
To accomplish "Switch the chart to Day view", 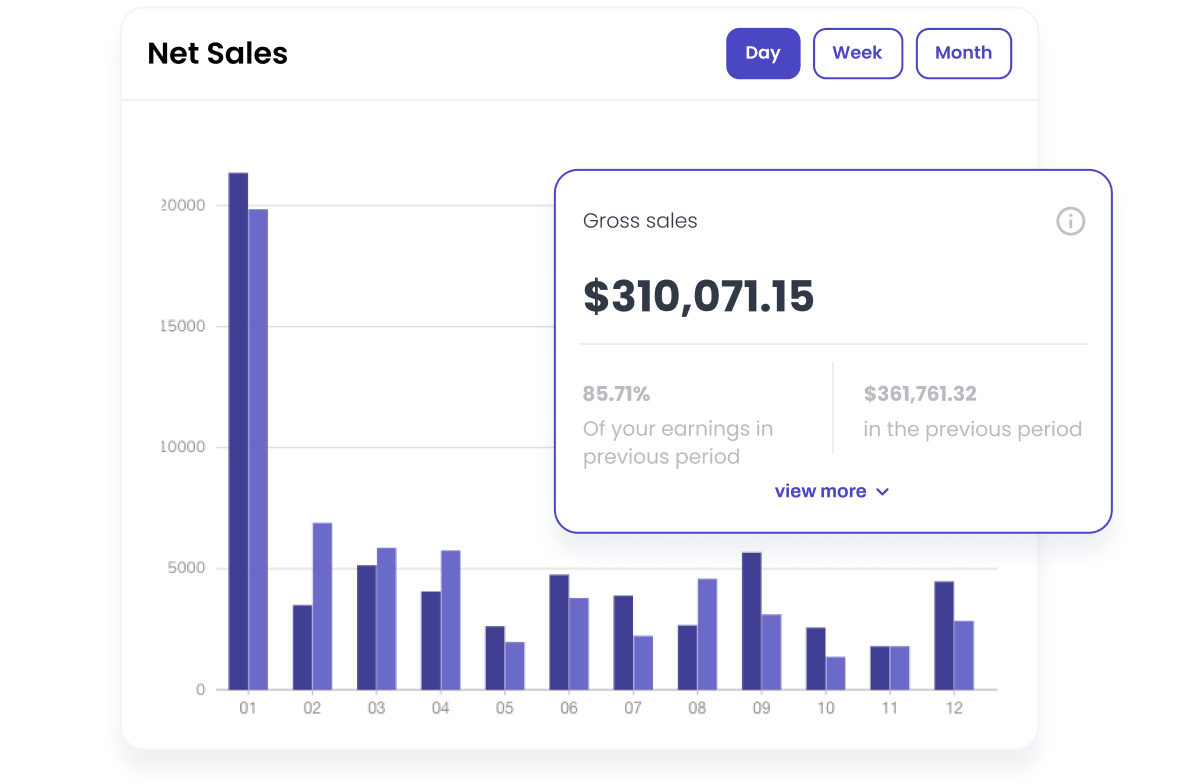I will [762, 53].
